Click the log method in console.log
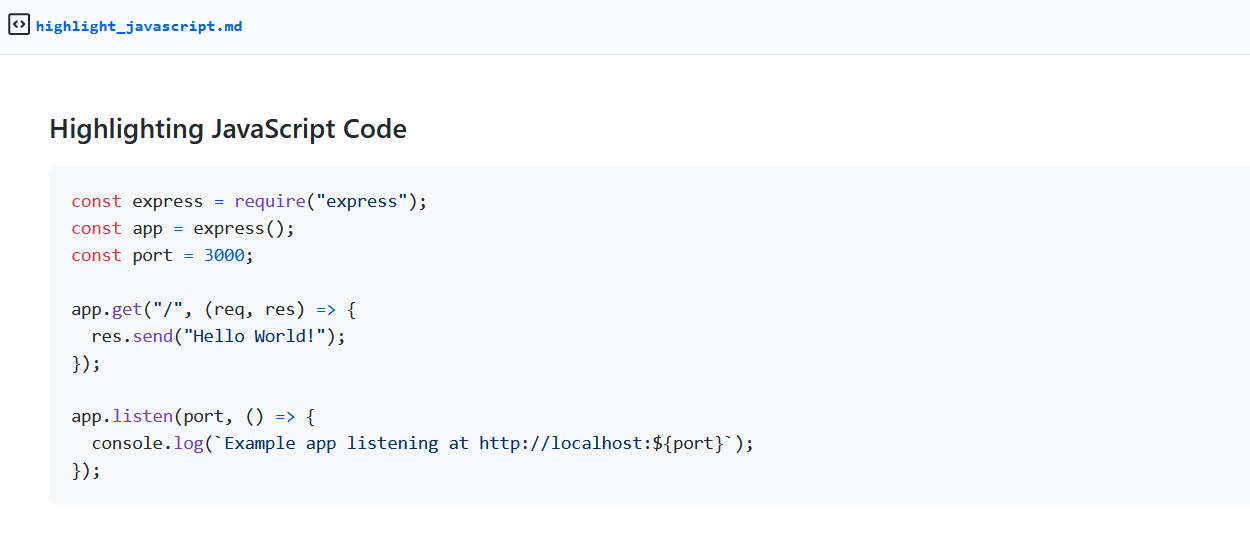Image resolution: width=1250 pixels, height=550 pixels. pos(188,443)
